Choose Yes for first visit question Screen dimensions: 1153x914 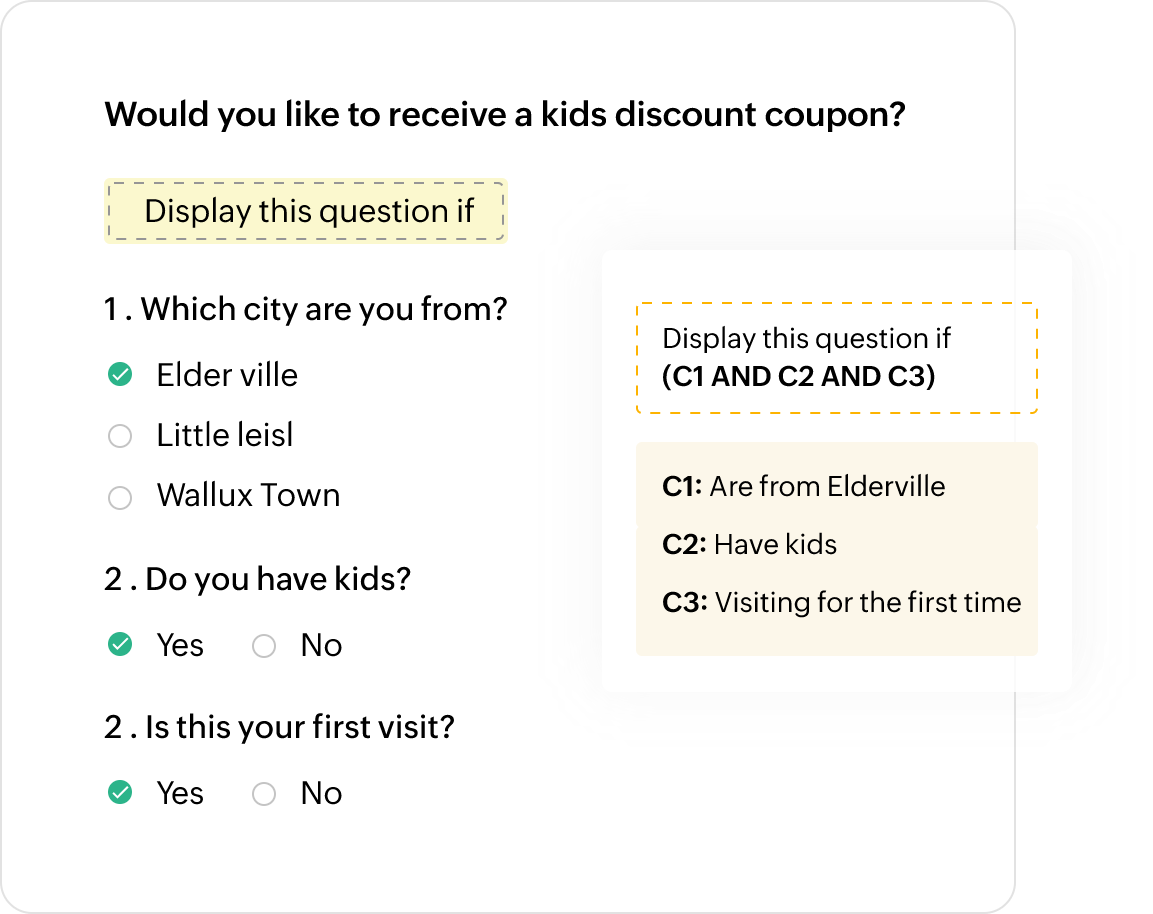(x=120, y=793)
